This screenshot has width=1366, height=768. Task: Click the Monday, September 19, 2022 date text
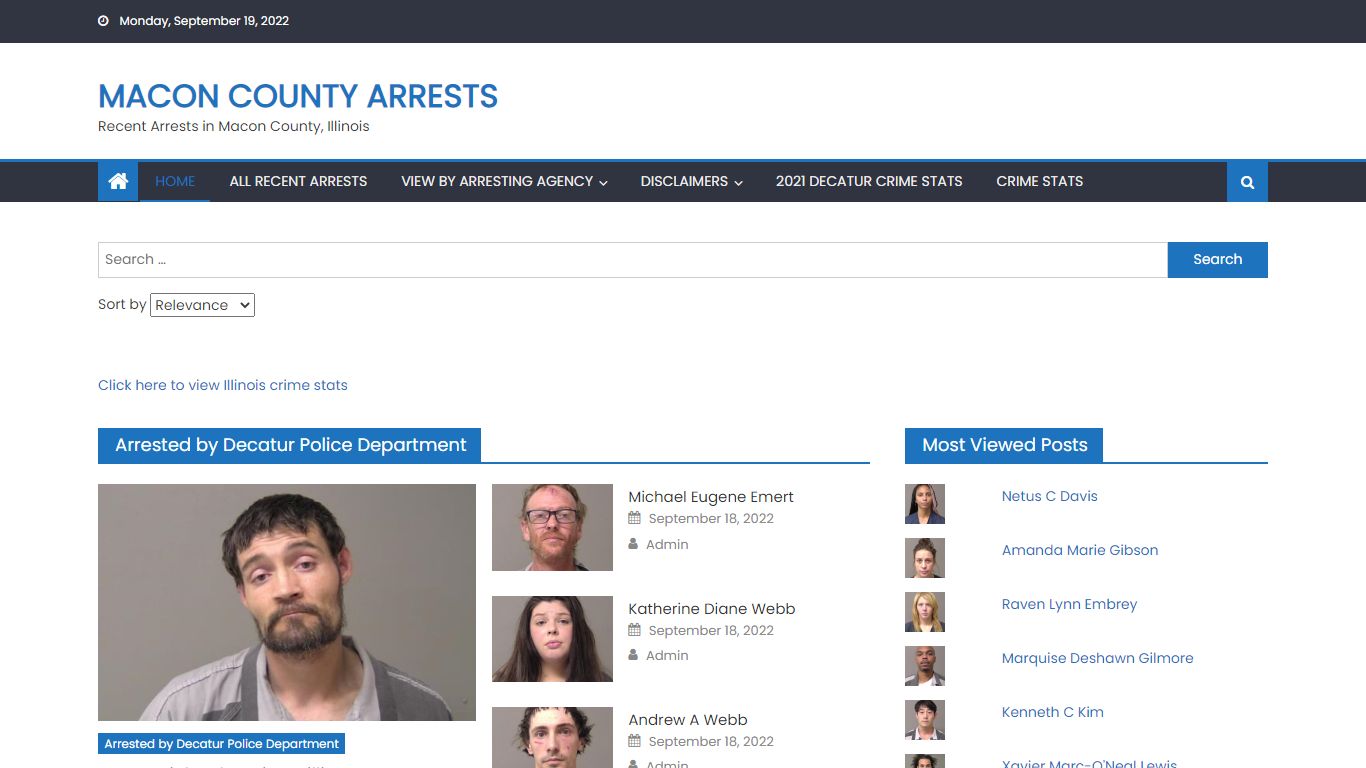(x=204, y=21)
